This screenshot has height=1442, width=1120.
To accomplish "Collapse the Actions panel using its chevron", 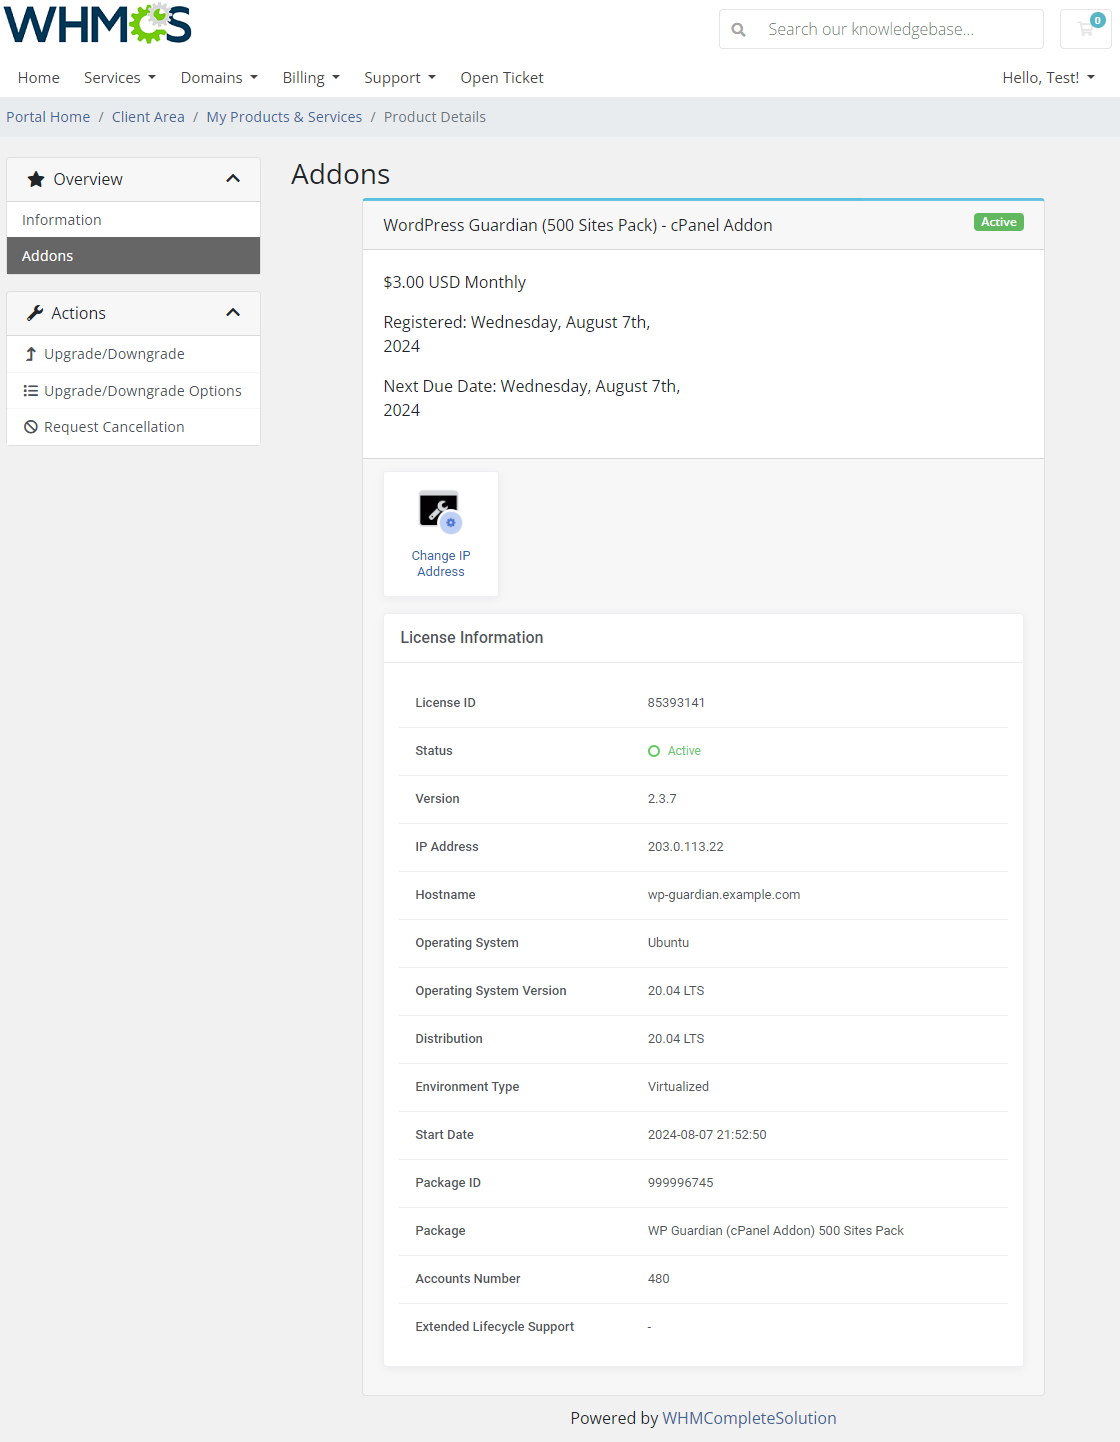I will point(233,312).
